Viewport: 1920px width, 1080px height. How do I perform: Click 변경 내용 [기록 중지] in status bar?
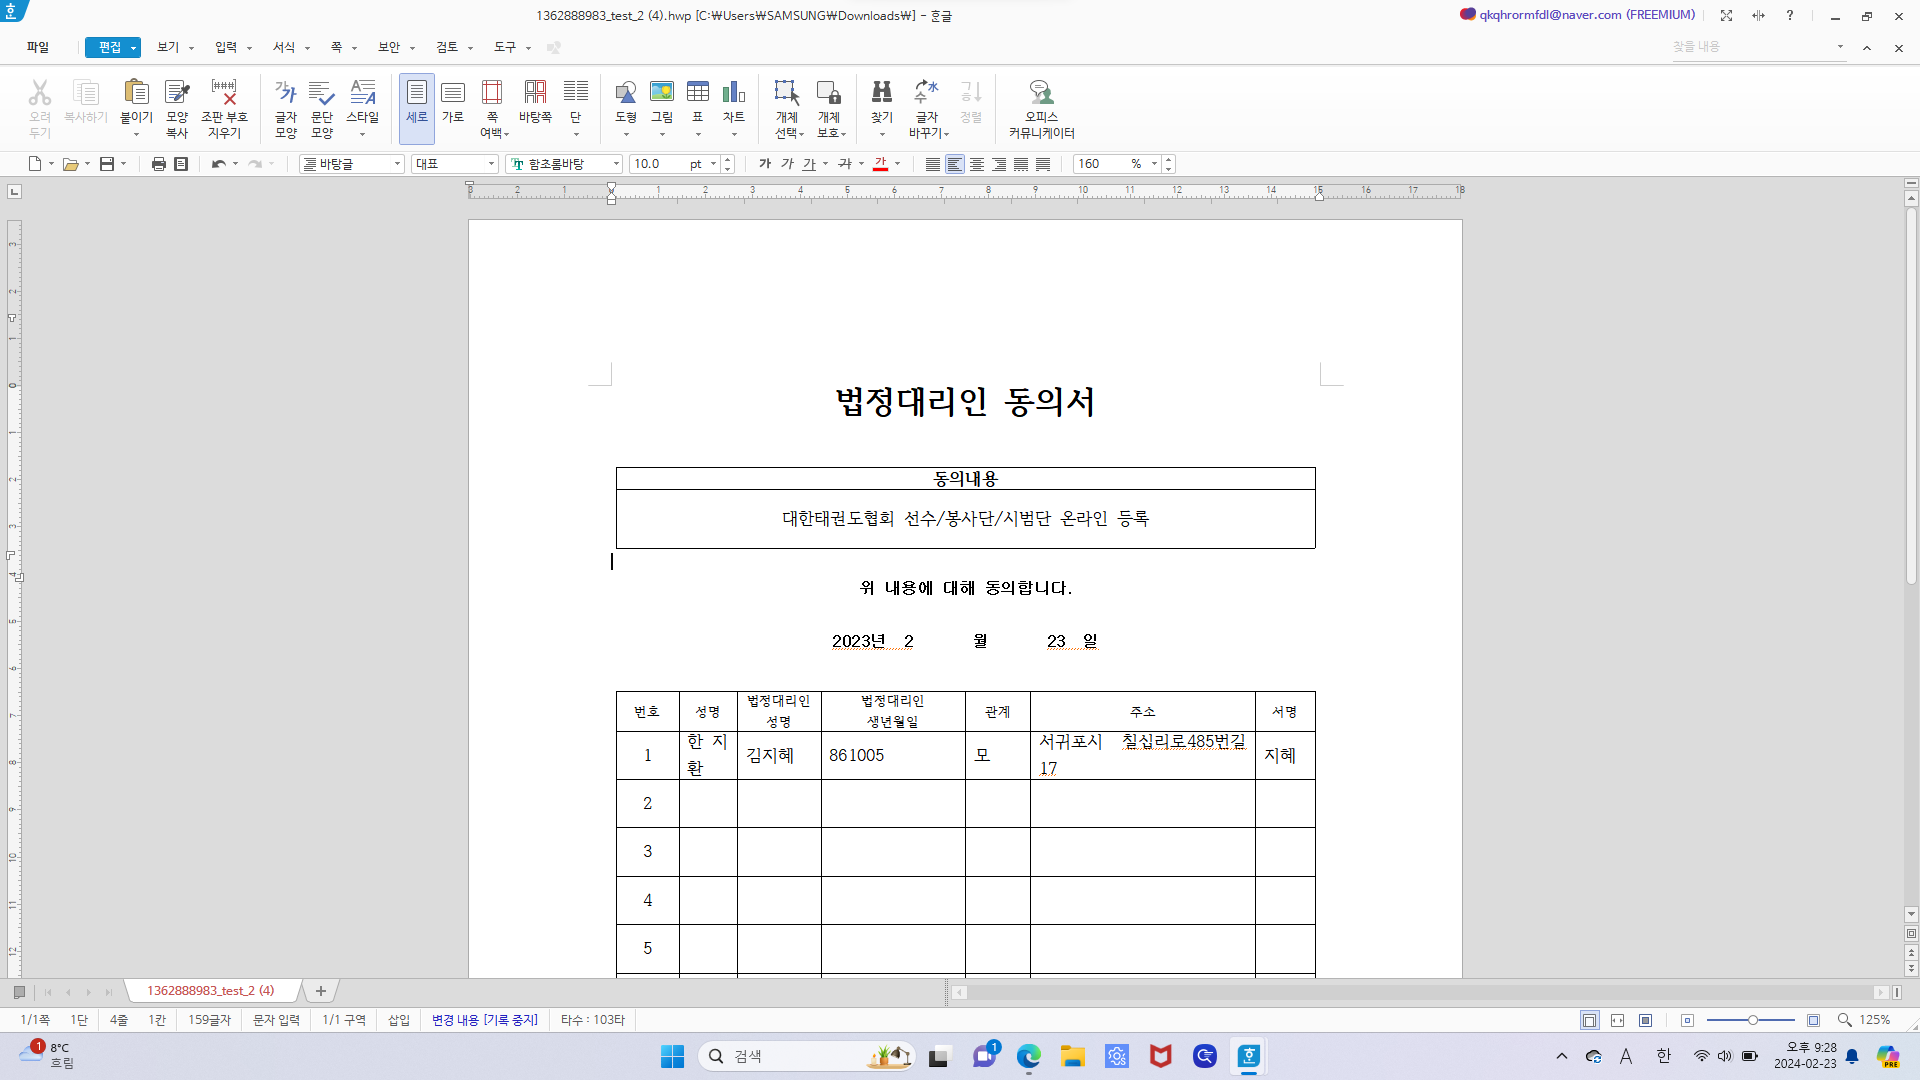coord(485,1020)
